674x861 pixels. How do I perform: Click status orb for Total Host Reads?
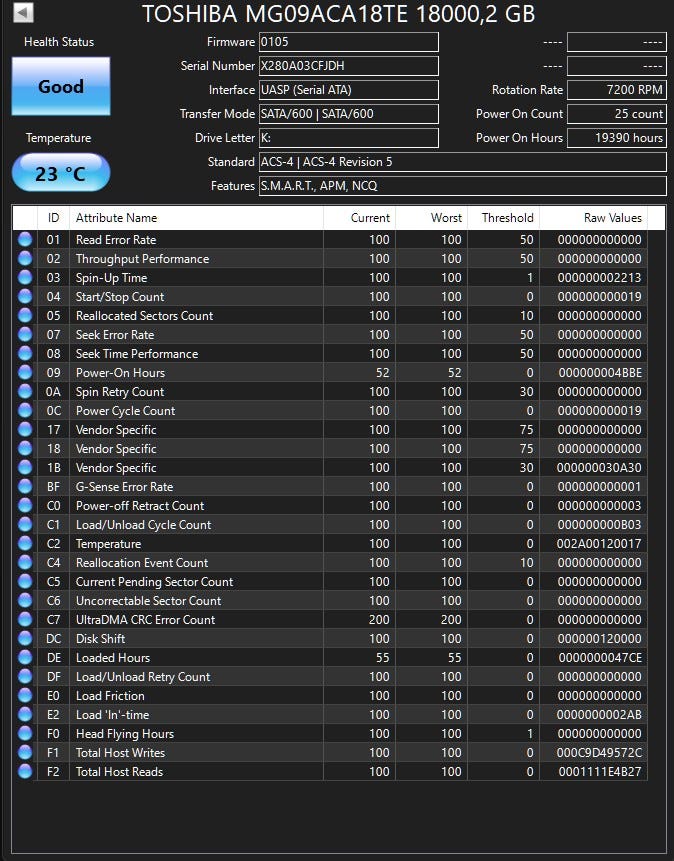(25, 771)
